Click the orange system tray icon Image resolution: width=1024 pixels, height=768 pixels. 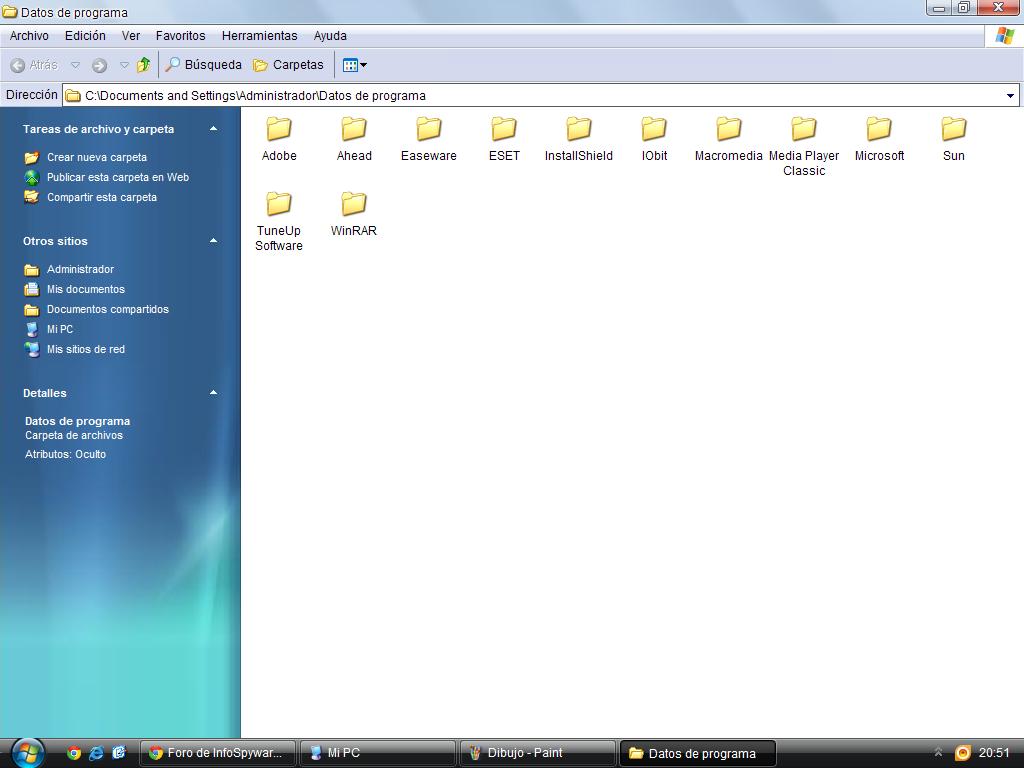click(963, 753)
